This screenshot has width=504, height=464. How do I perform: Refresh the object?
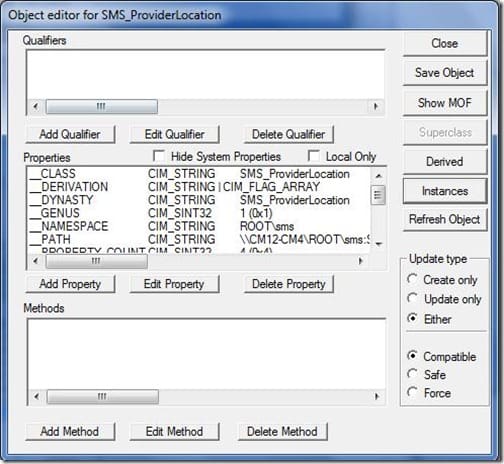[x=445, y=219]
